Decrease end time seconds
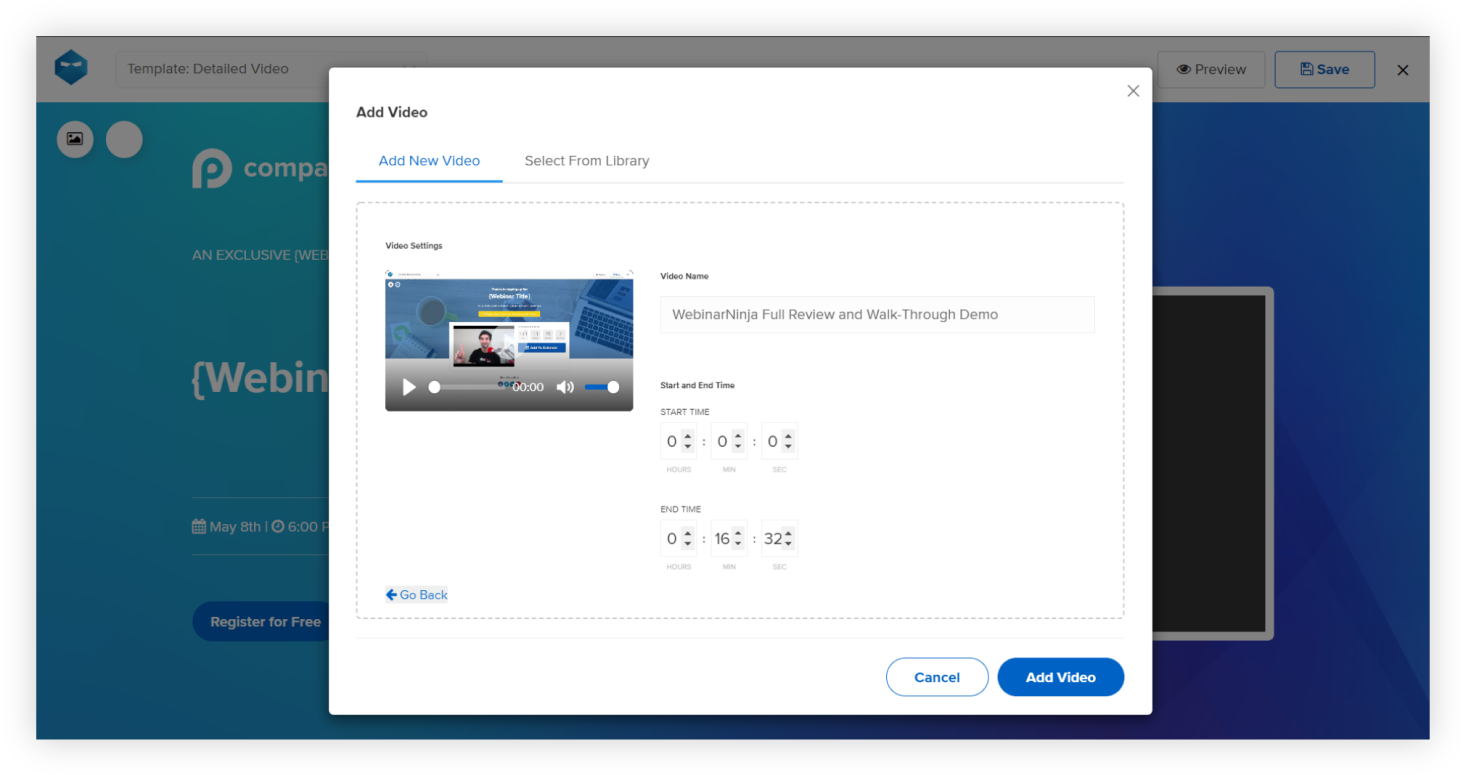This screenshot has height=775, width=1466. 788,543
